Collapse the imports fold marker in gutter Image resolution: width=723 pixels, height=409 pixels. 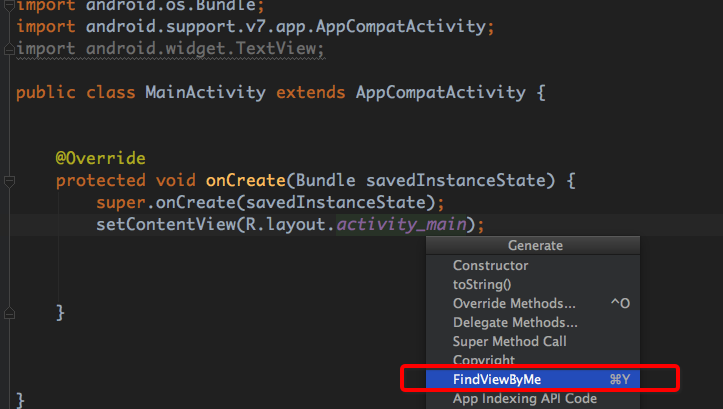pos(8,47)
